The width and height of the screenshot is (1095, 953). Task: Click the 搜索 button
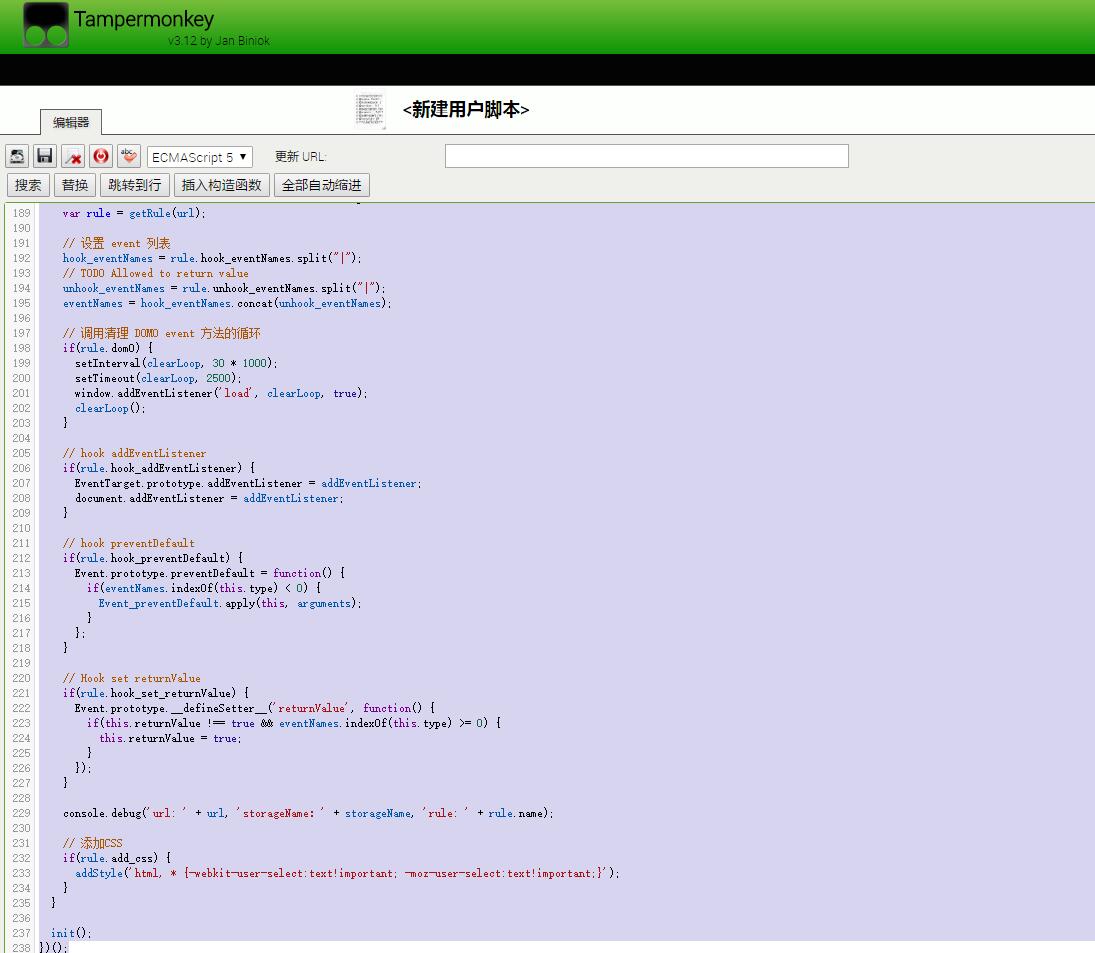(28, 185)
